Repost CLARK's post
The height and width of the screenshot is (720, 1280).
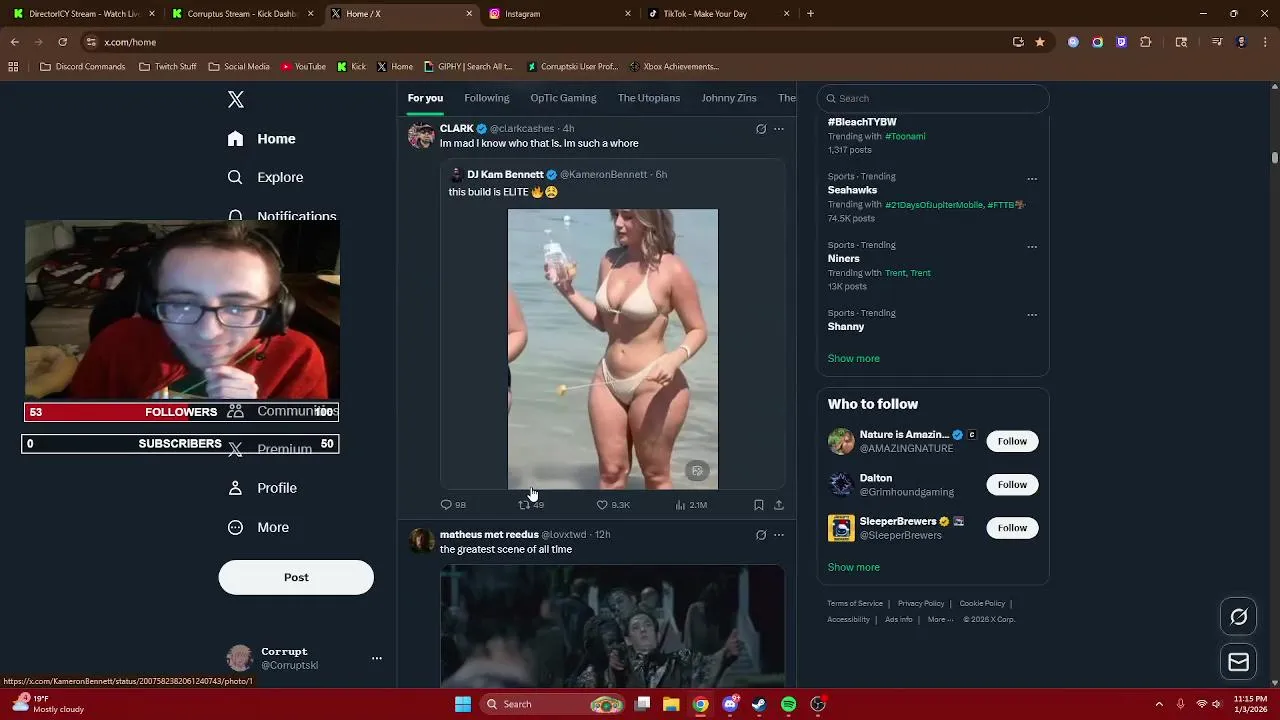(x=531, y=505)
